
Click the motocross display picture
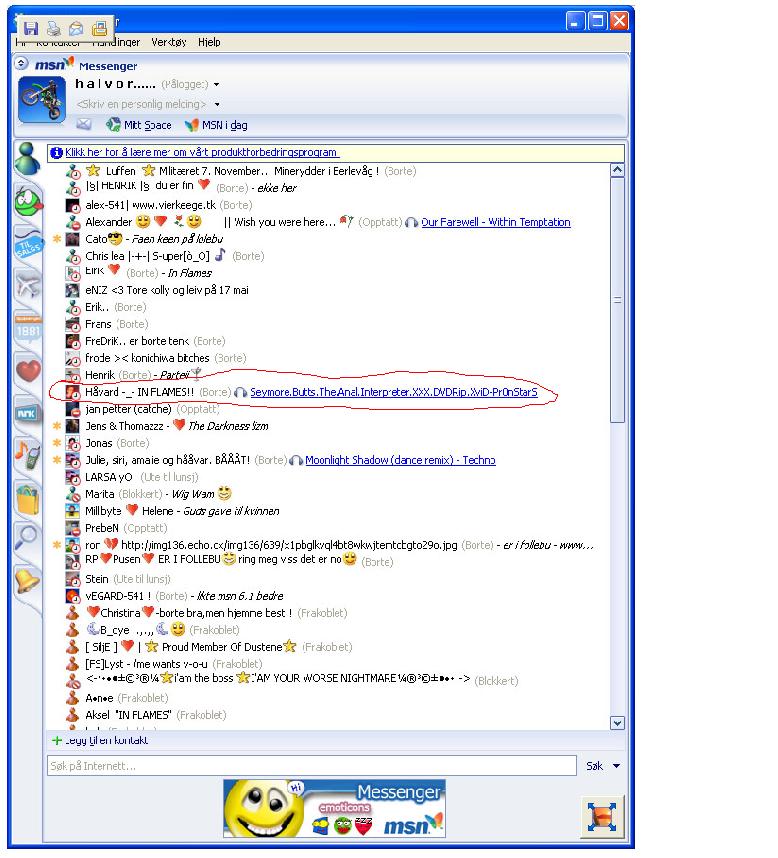coord(42,100)
